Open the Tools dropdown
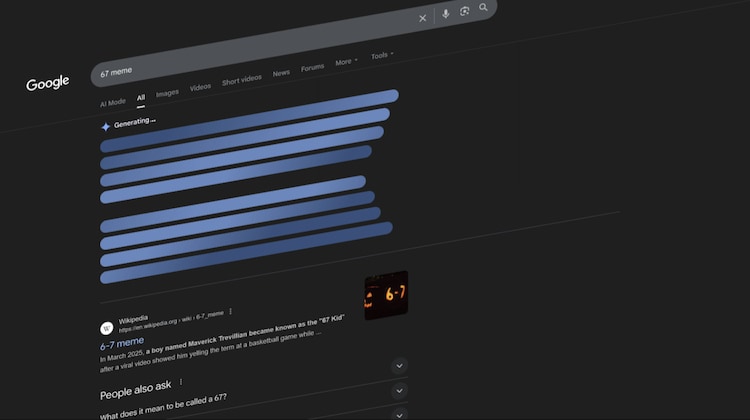Screen dimensions: 750x420 [x=382, y=55]
